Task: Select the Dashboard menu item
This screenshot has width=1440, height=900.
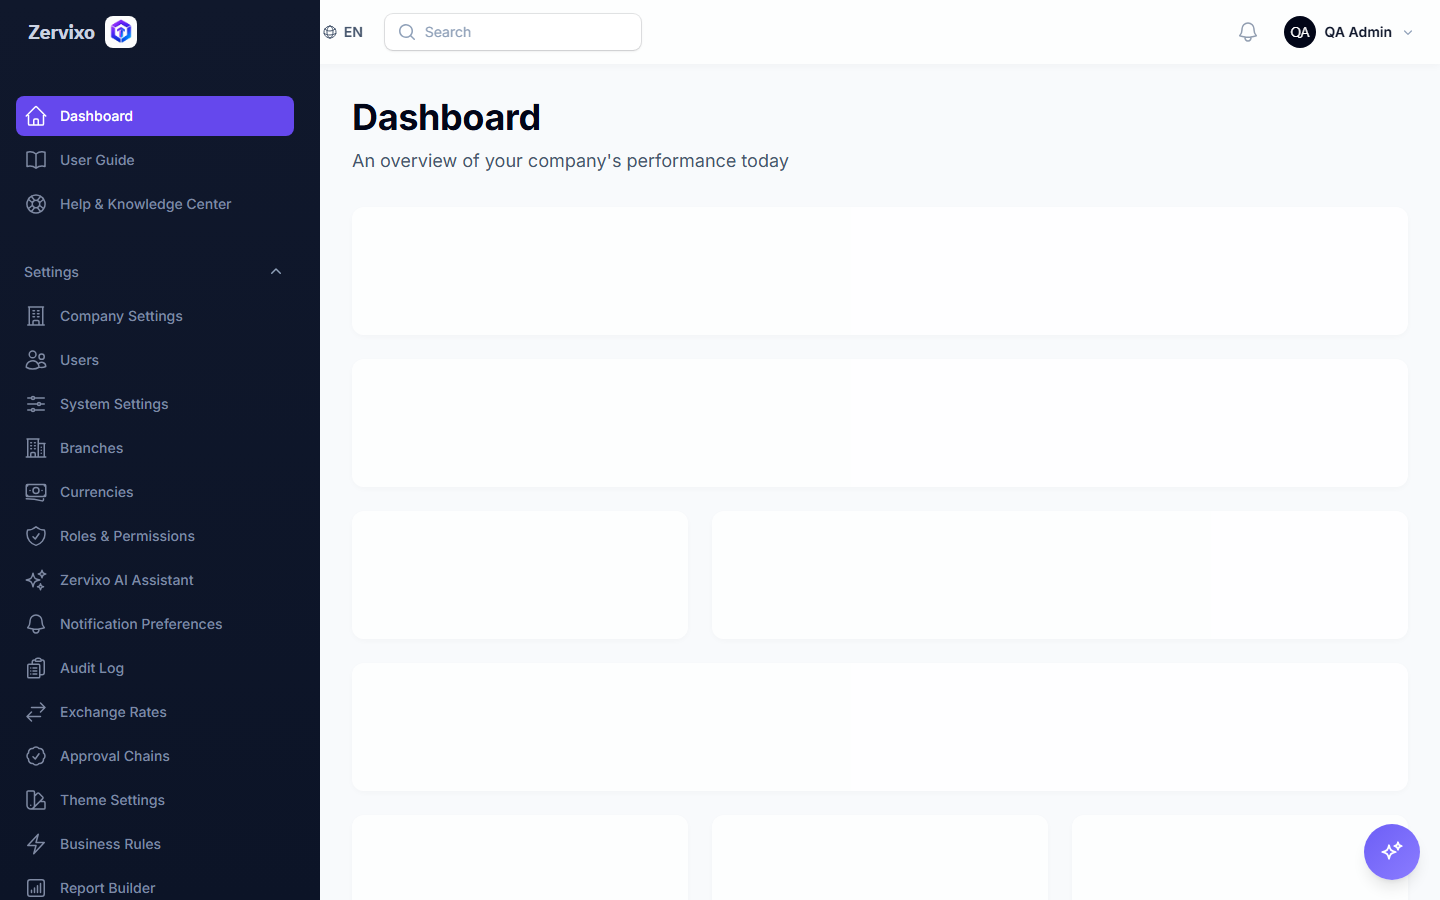Action: pos(155,116)
